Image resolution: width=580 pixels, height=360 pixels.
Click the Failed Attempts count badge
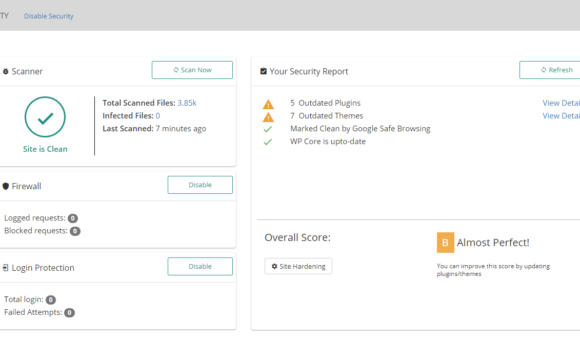click(69, 313)
